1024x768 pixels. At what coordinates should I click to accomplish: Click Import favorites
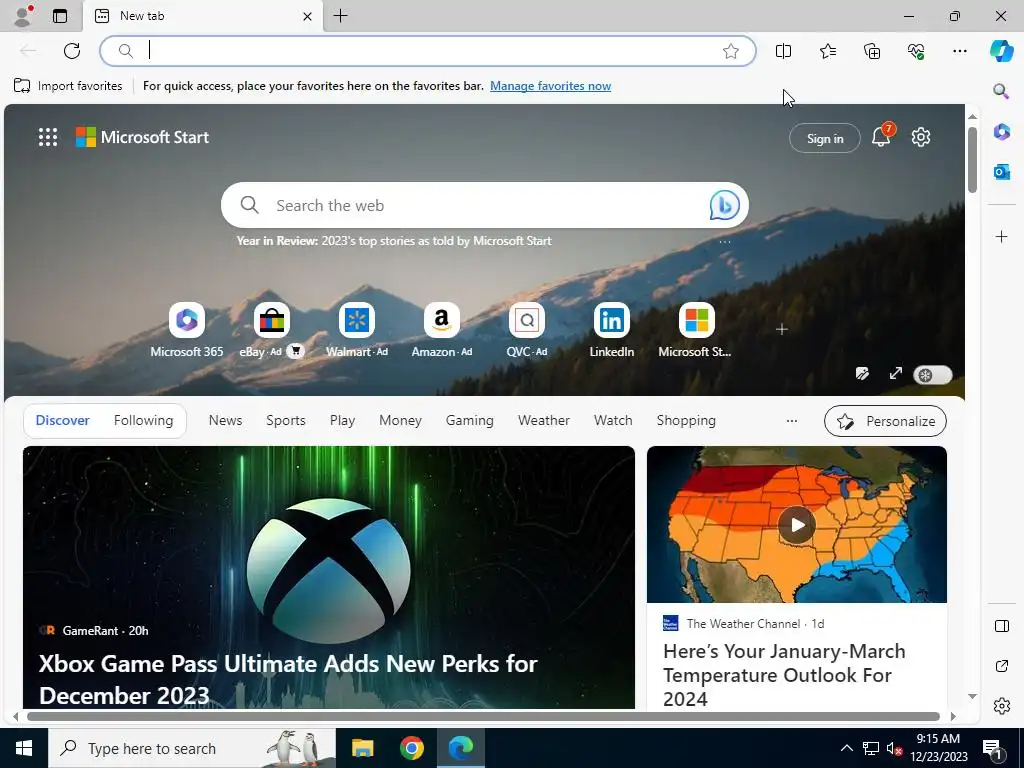tap(68, 86)
